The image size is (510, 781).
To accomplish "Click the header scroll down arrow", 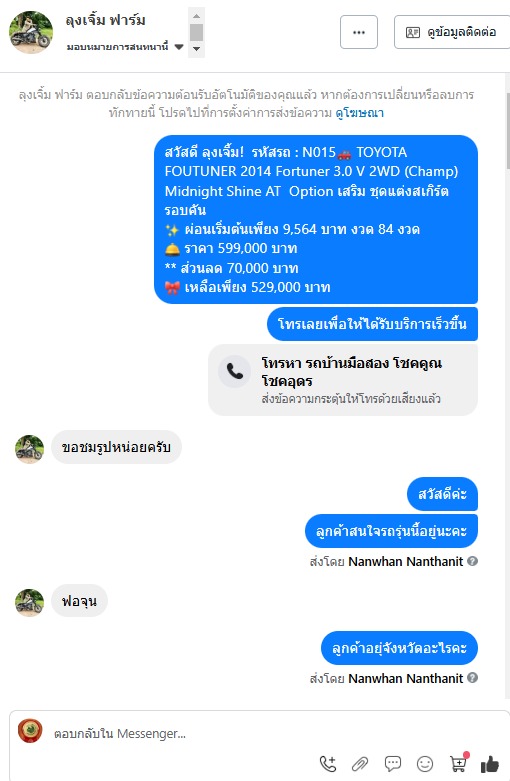I will (x=196, y=49).
